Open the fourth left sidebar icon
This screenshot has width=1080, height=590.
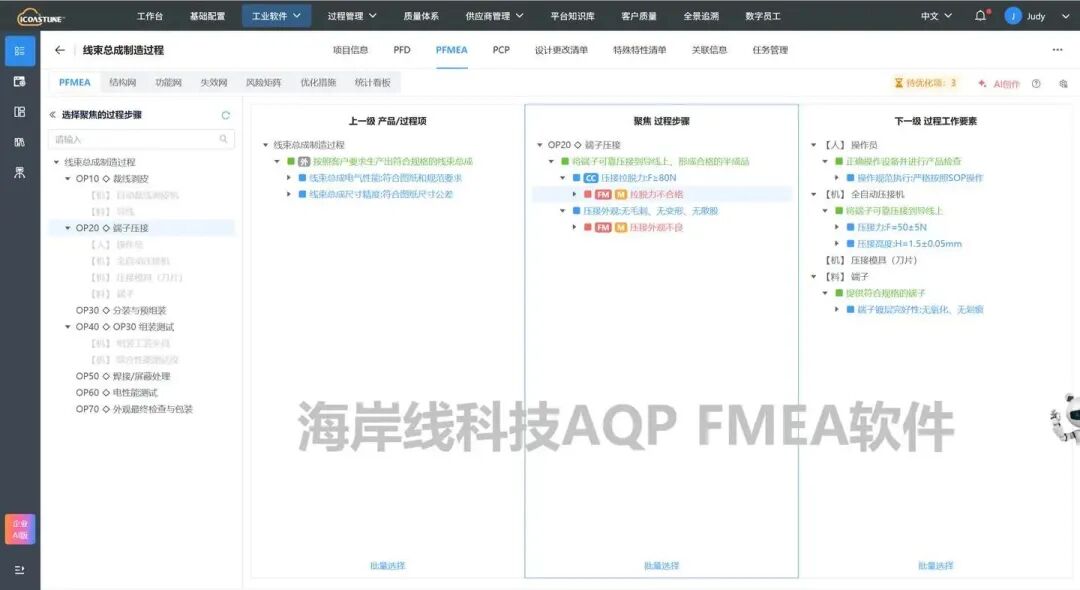click(x=20, y=142)
